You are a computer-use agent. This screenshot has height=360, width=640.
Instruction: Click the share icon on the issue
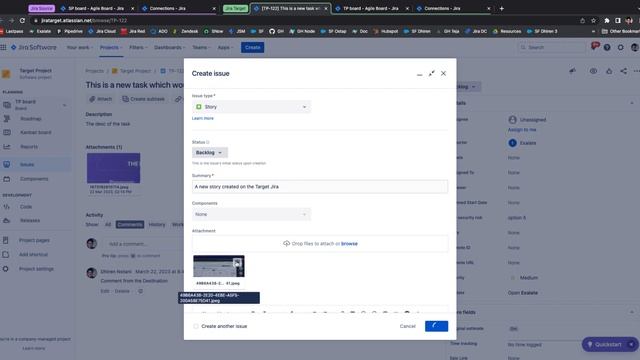tap(623, 71)
